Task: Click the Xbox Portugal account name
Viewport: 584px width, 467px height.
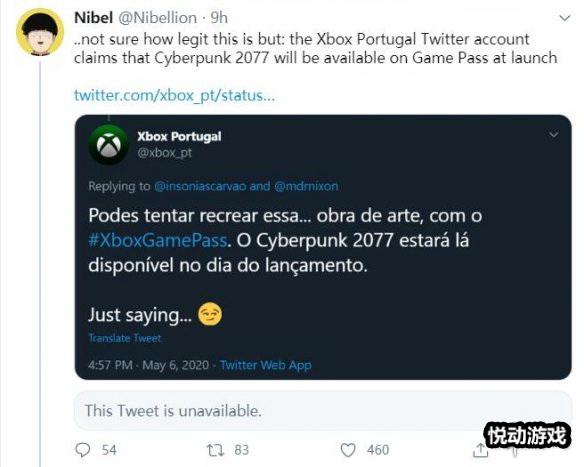Action: point(179,136)
